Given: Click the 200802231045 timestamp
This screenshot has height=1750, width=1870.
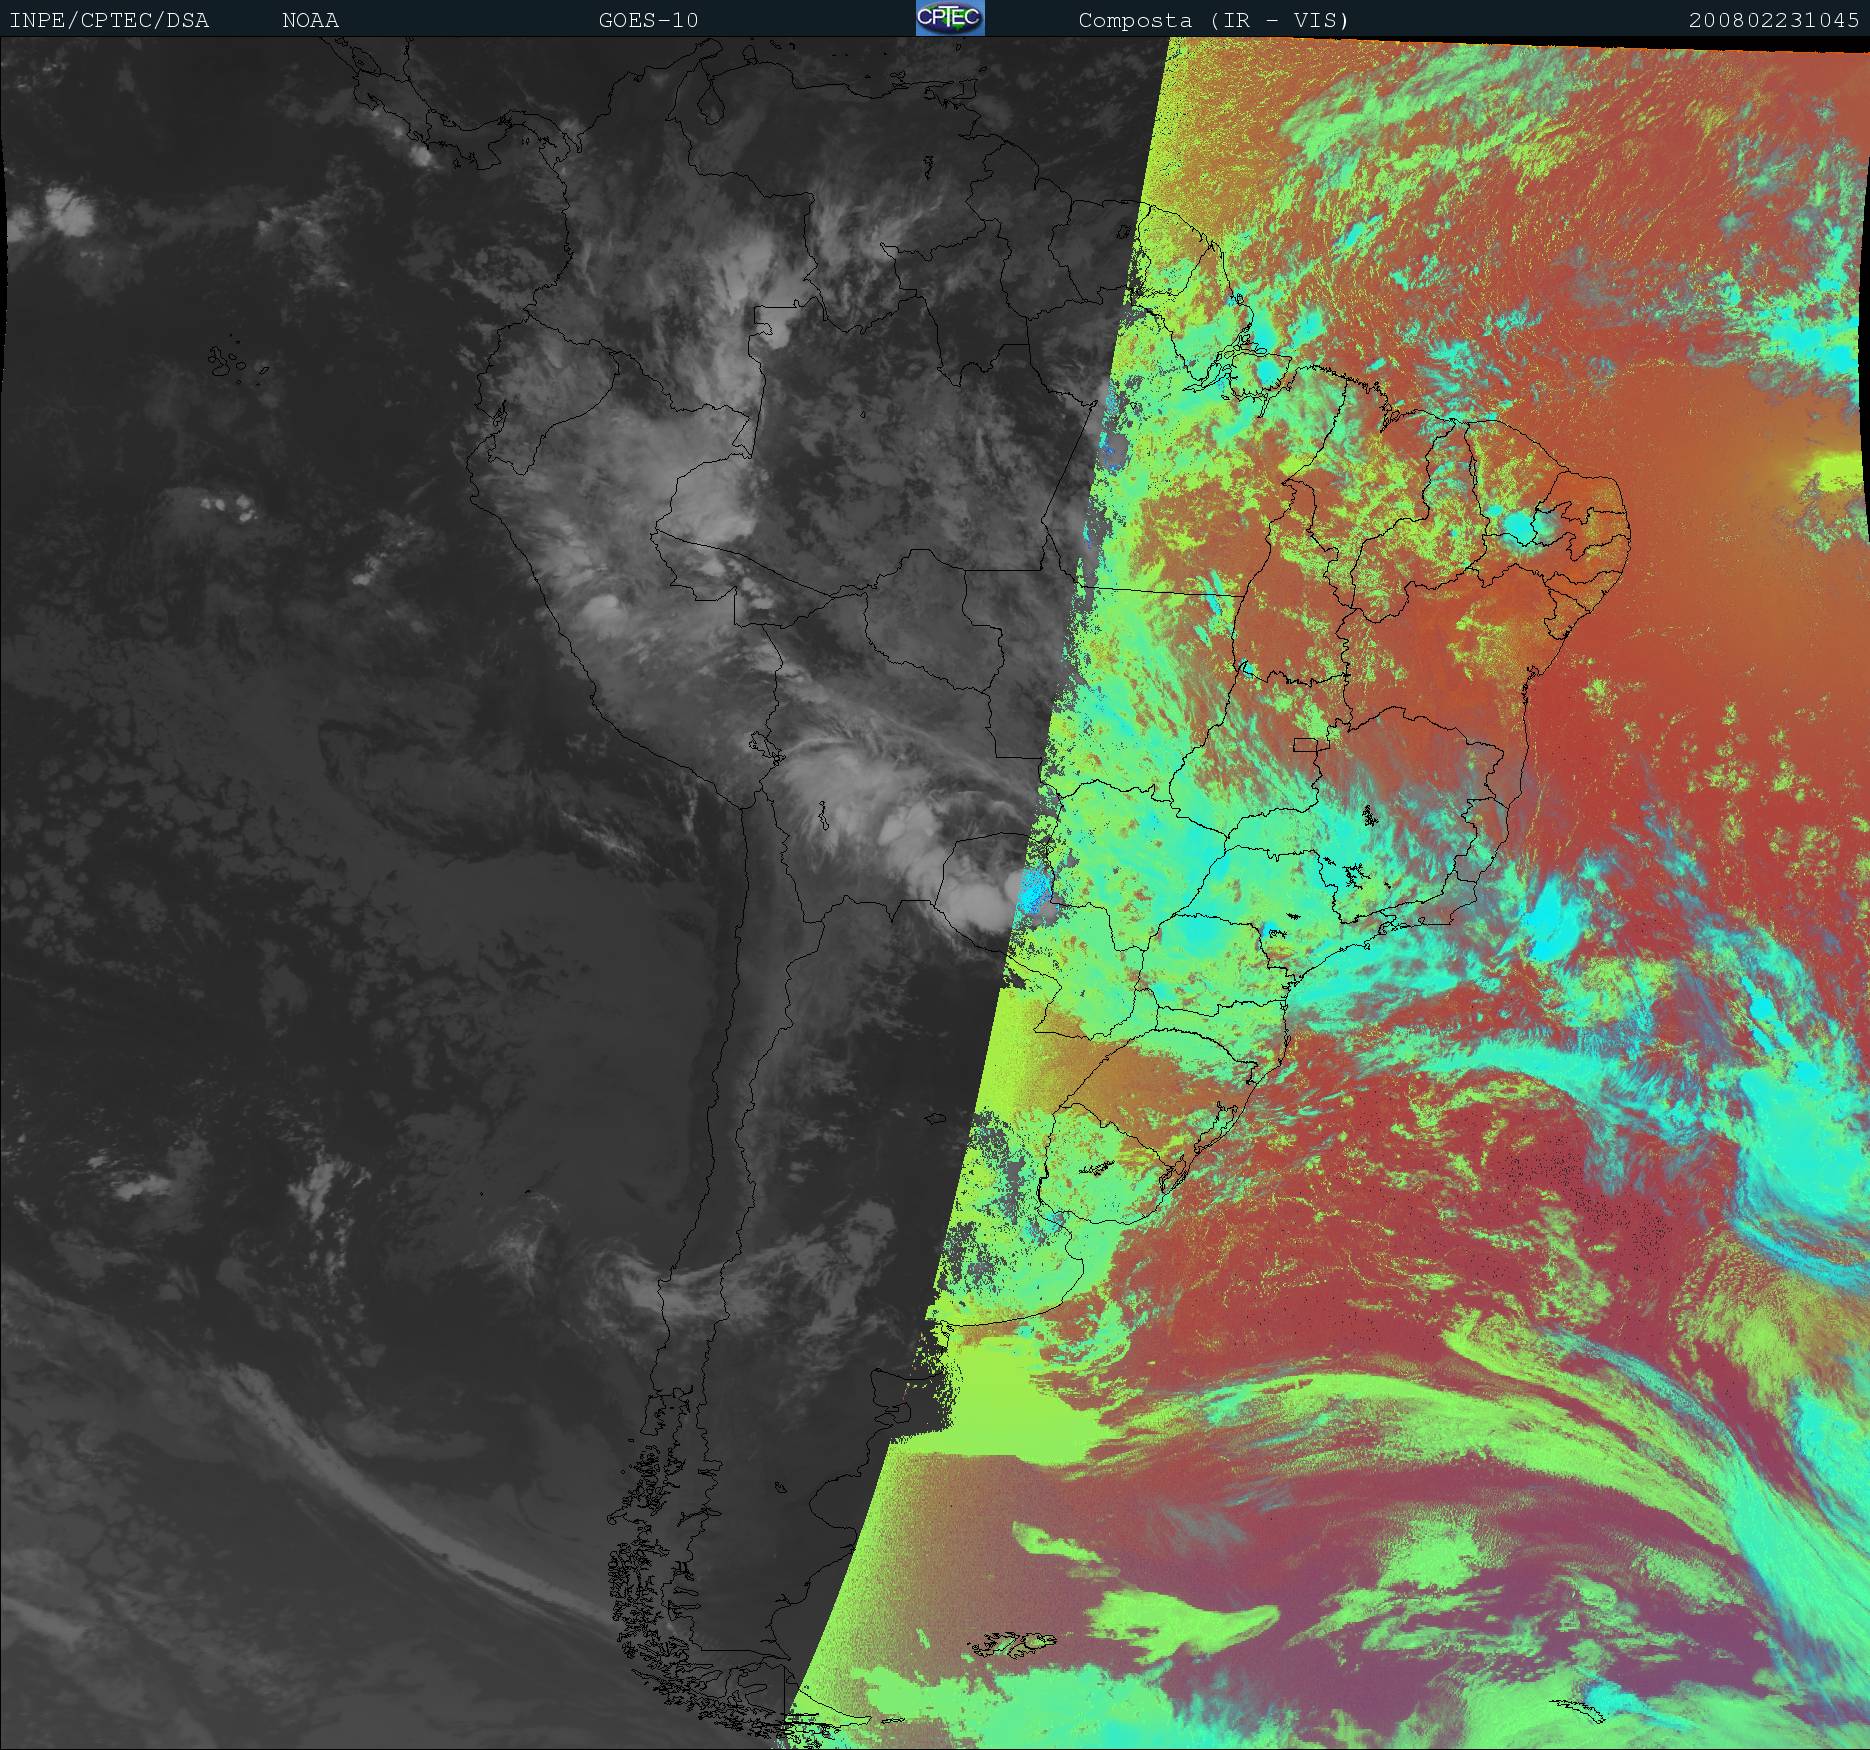Looking at the screenshot, I should pos(1773,20).
